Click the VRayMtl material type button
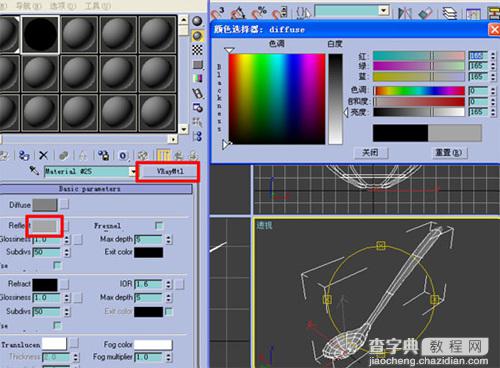Viewport: 500px width, 368px height. coord(170,171)
